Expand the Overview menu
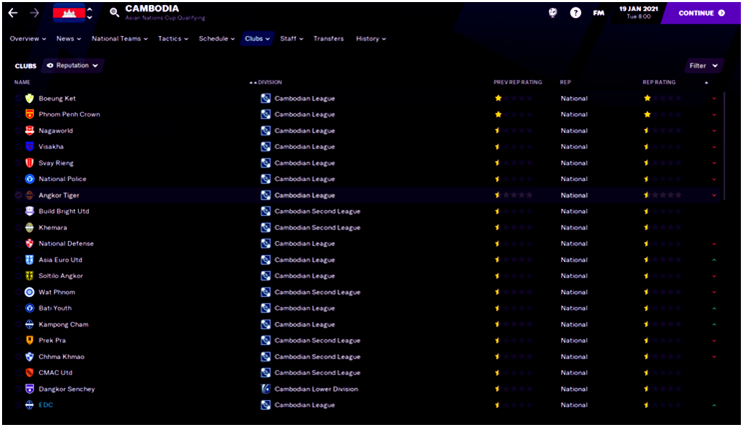Viewport: 744px width, 427px height. 28,38
